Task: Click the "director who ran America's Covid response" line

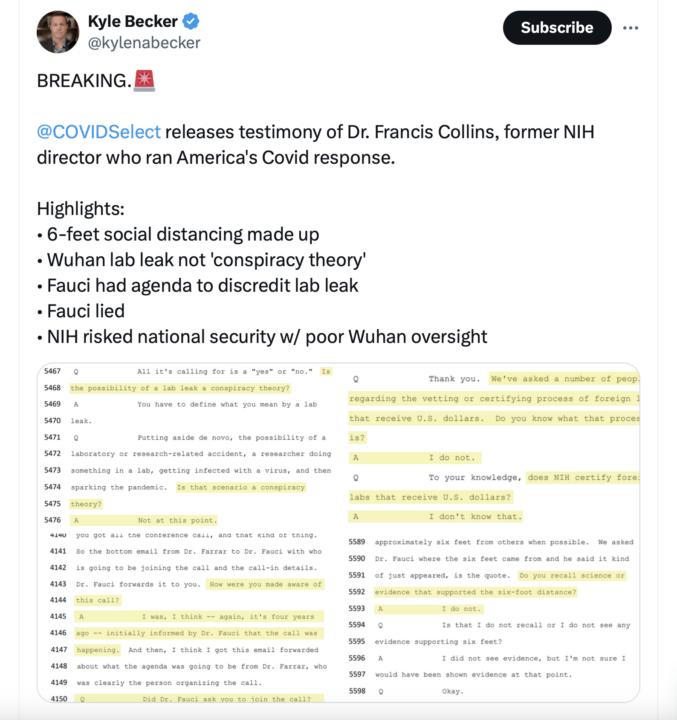Action: point(216,158)
